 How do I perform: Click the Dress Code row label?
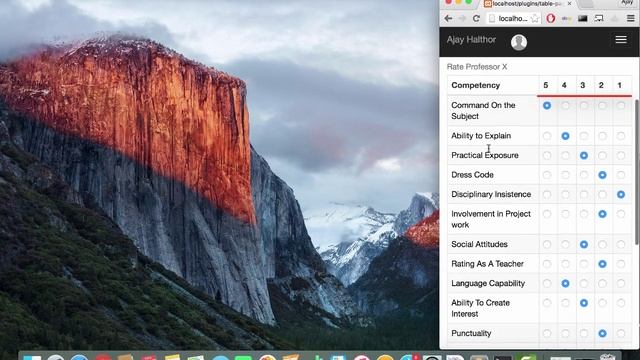click(472, 175)
